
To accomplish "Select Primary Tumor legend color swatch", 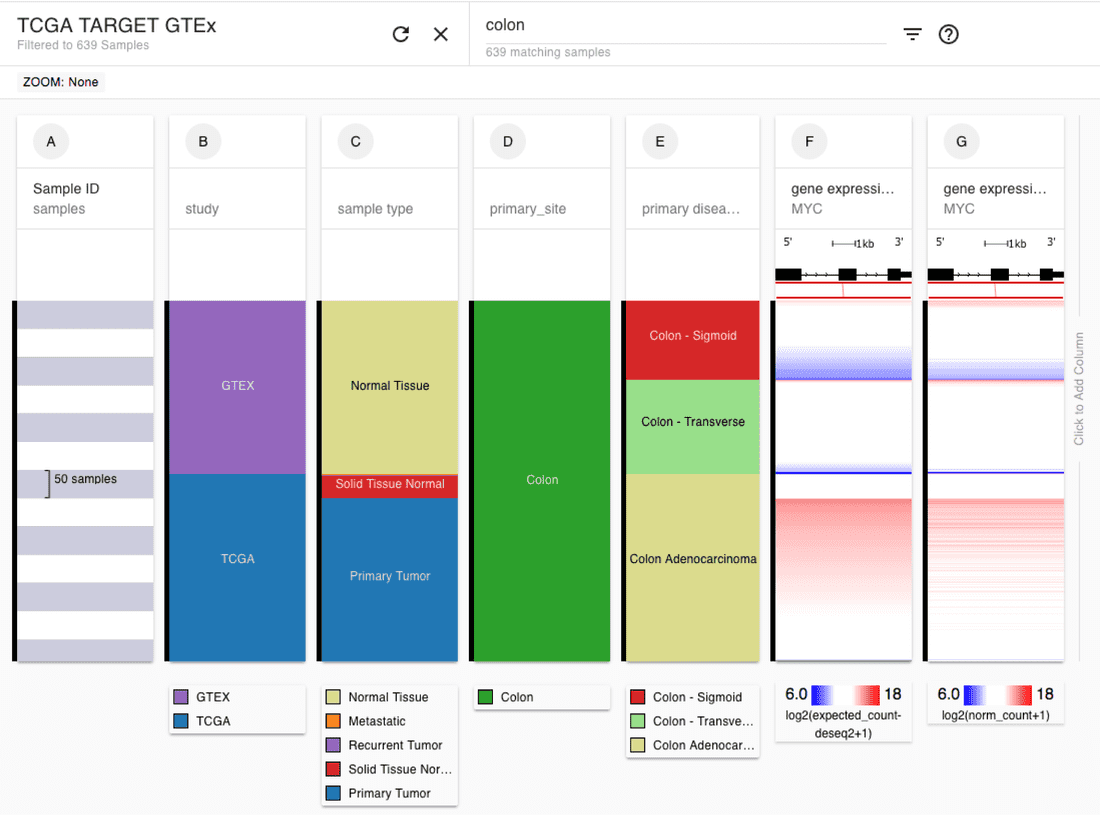I will pyautogui.click(x=333, y=793).
